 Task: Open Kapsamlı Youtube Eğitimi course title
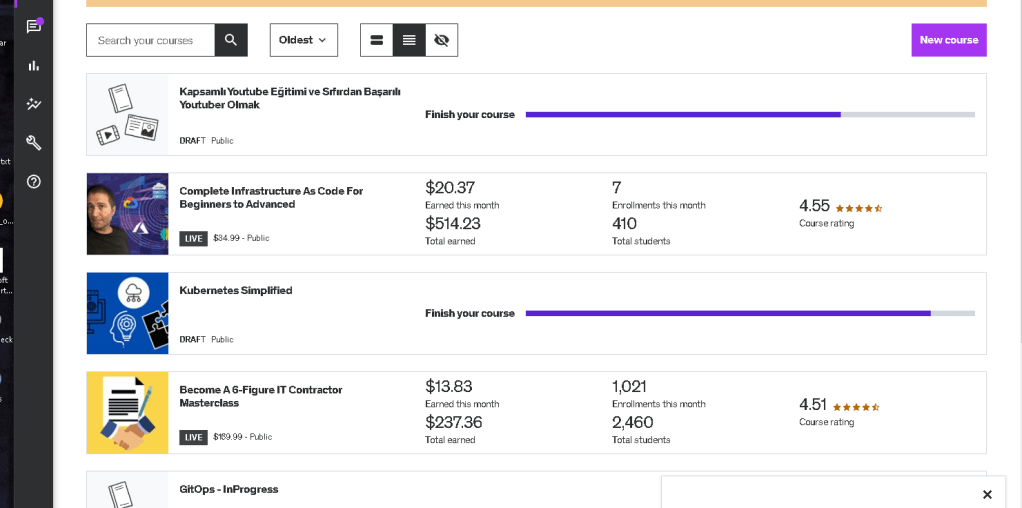[290, 98]
